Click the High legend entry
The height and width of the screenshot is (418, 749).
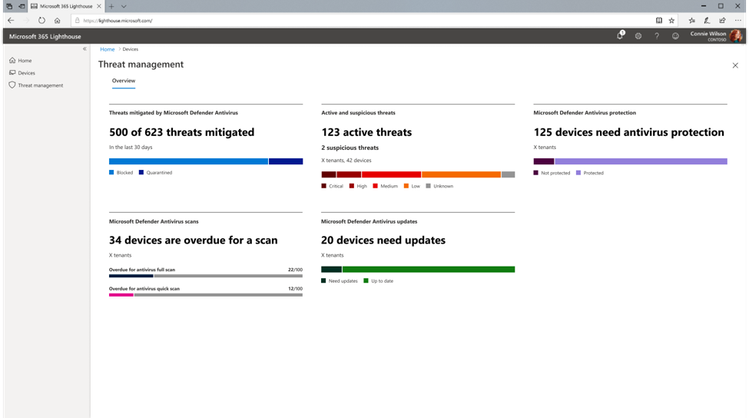click(x=358, y=186)
